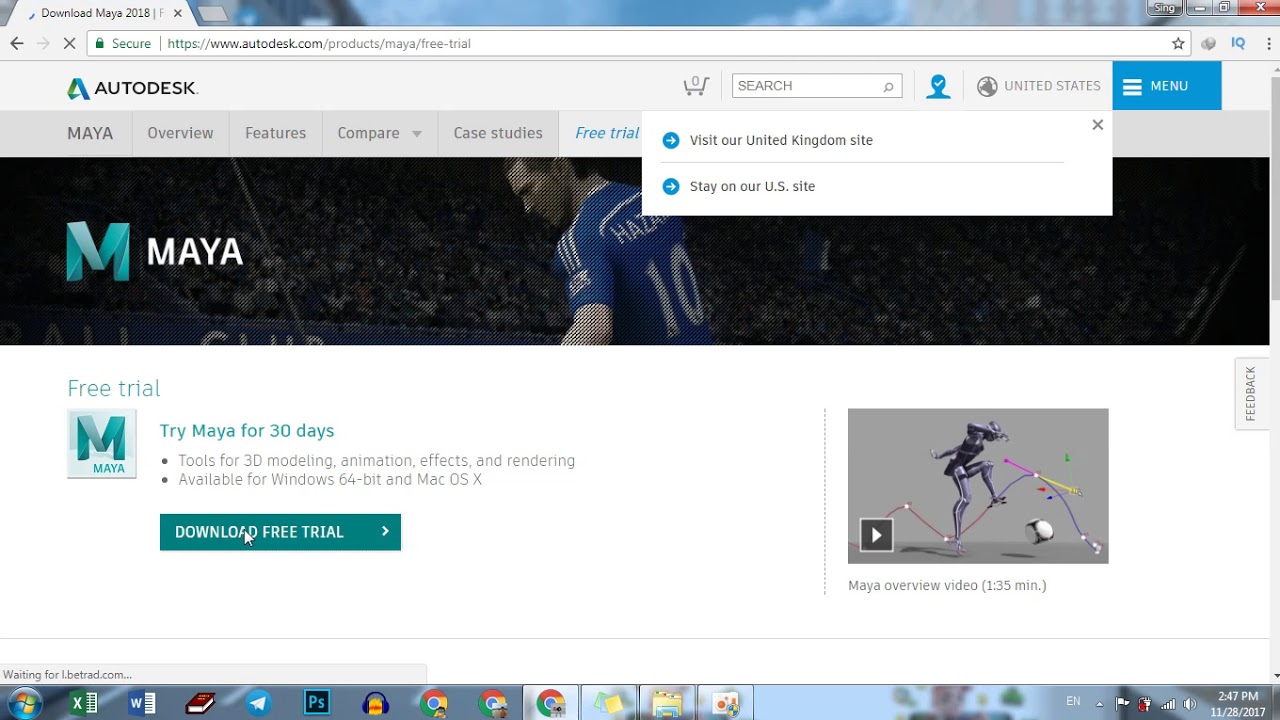
Task: Open the Action Center flag icon
Action: click(1122, 704)
